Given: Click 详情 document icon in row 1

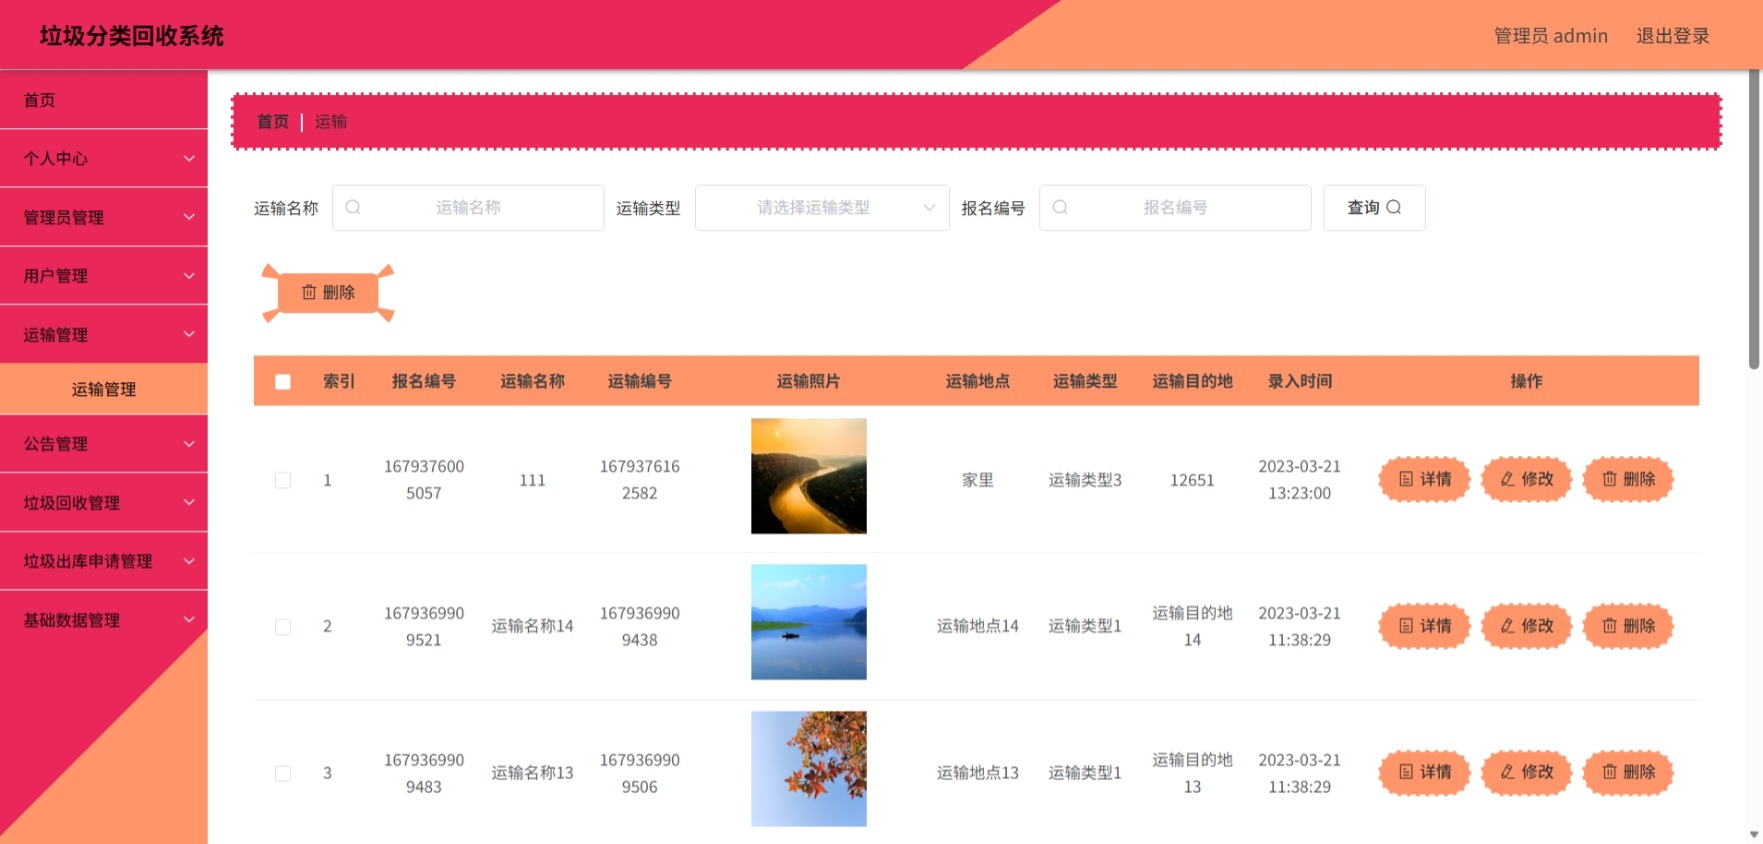Looking at the screenshot, I should pos(1406,479).
